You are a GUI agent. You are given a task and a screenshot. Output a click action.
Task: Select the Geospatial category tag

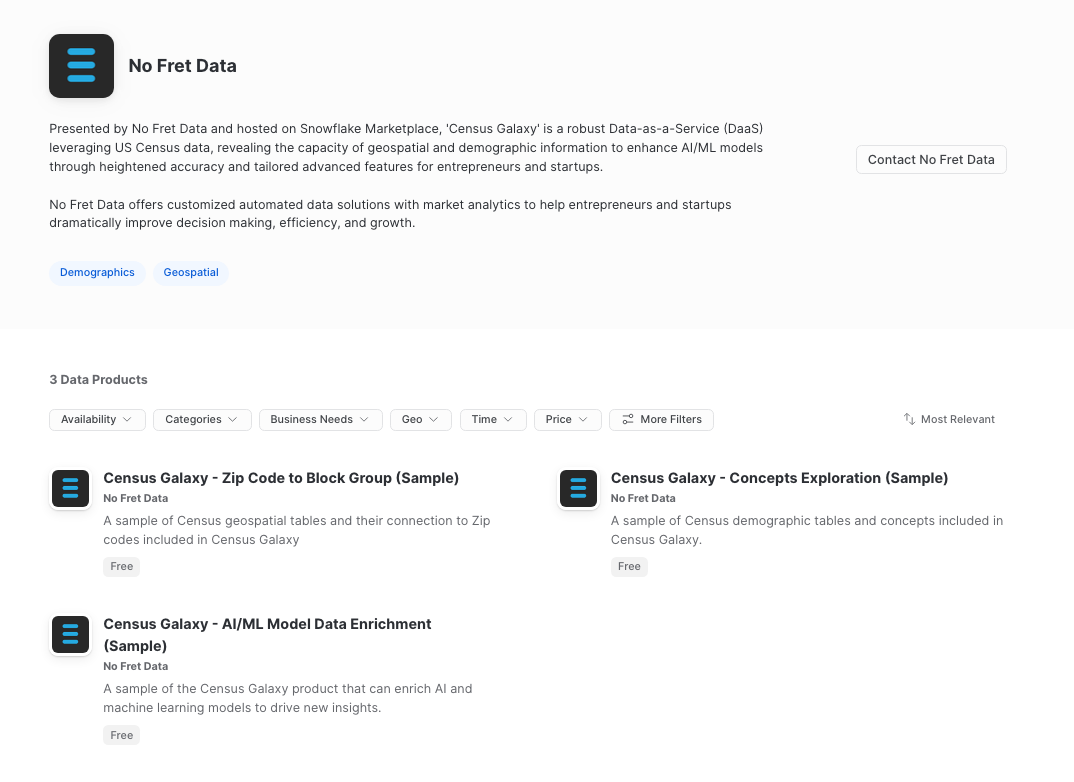click(191, 273)
